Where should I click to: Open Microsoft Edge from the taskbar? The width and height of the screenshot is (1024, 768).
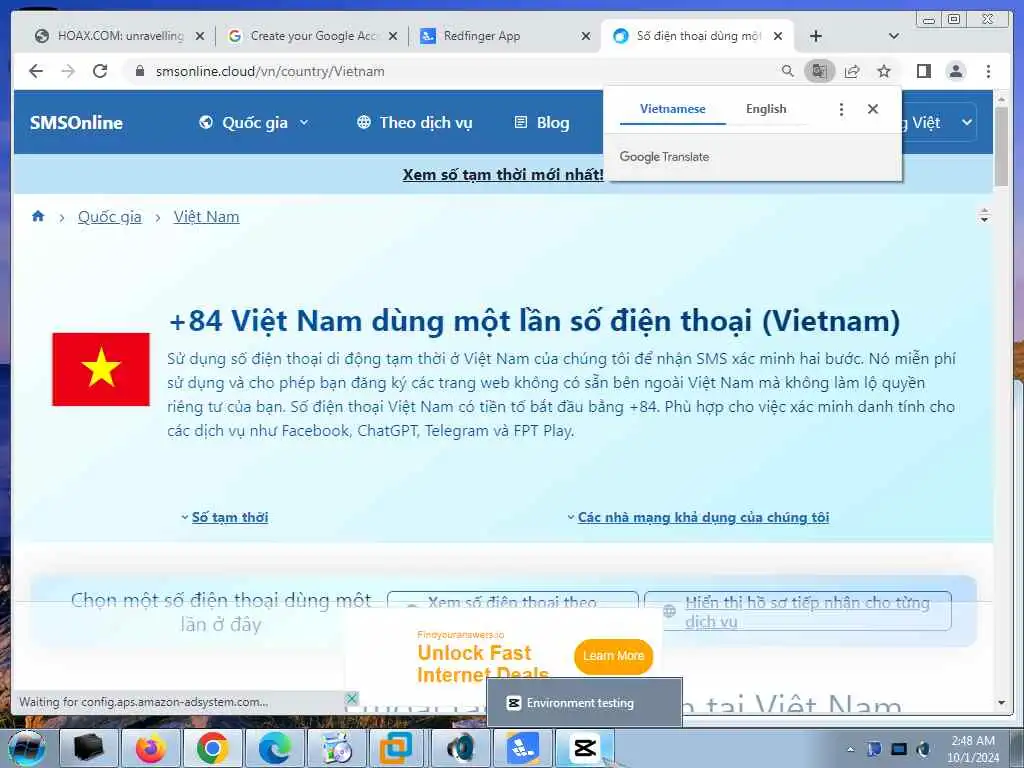pyautogui.click(x=274, y=748)
